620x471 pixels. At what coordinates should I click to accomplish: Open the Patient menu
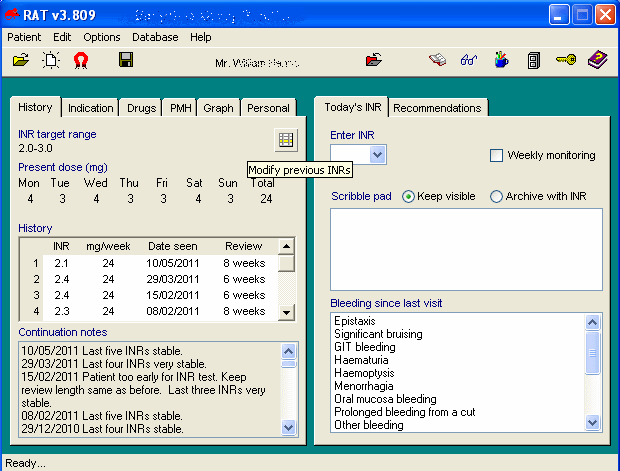[24, 37]
